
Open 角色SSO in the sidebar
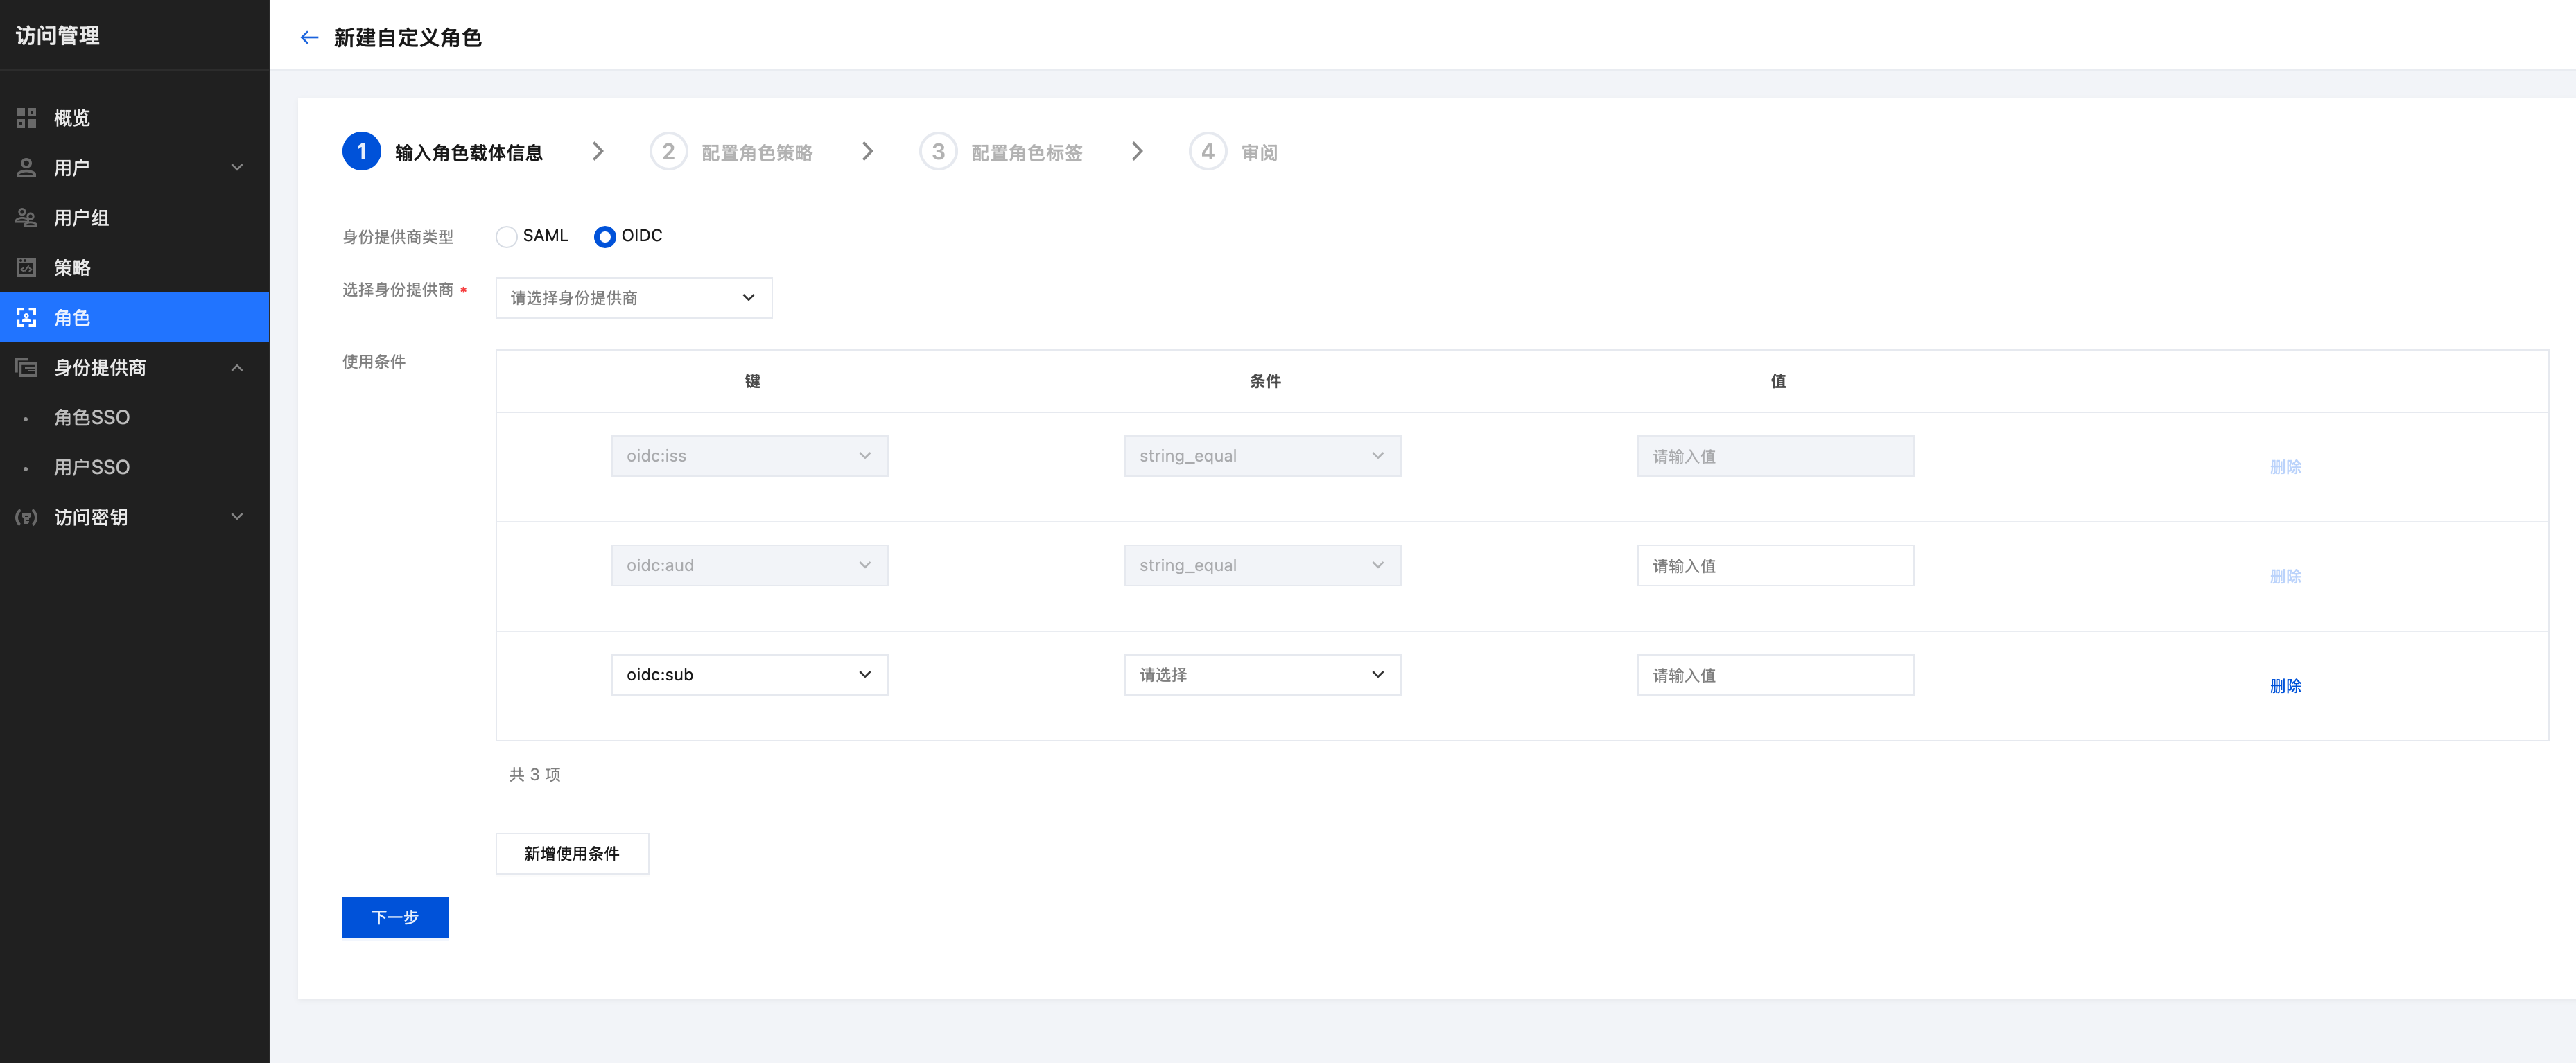coord(92,418)
